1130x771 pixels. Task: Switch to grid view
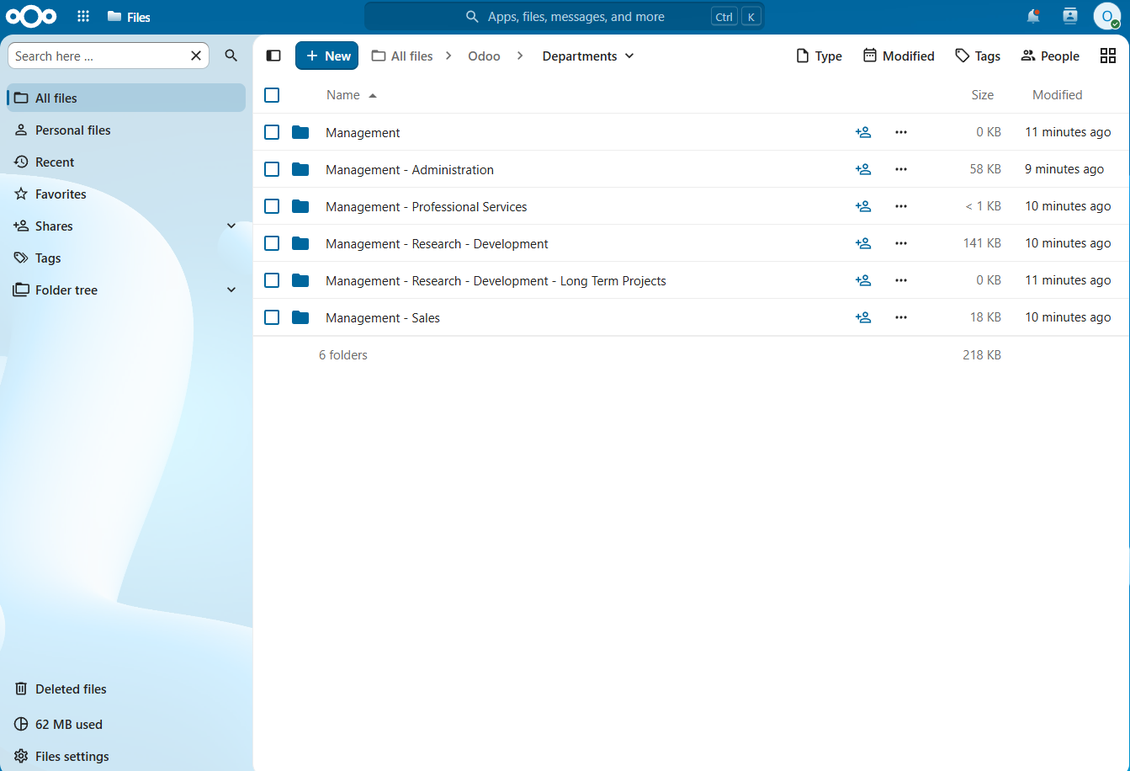(1108, 55)
